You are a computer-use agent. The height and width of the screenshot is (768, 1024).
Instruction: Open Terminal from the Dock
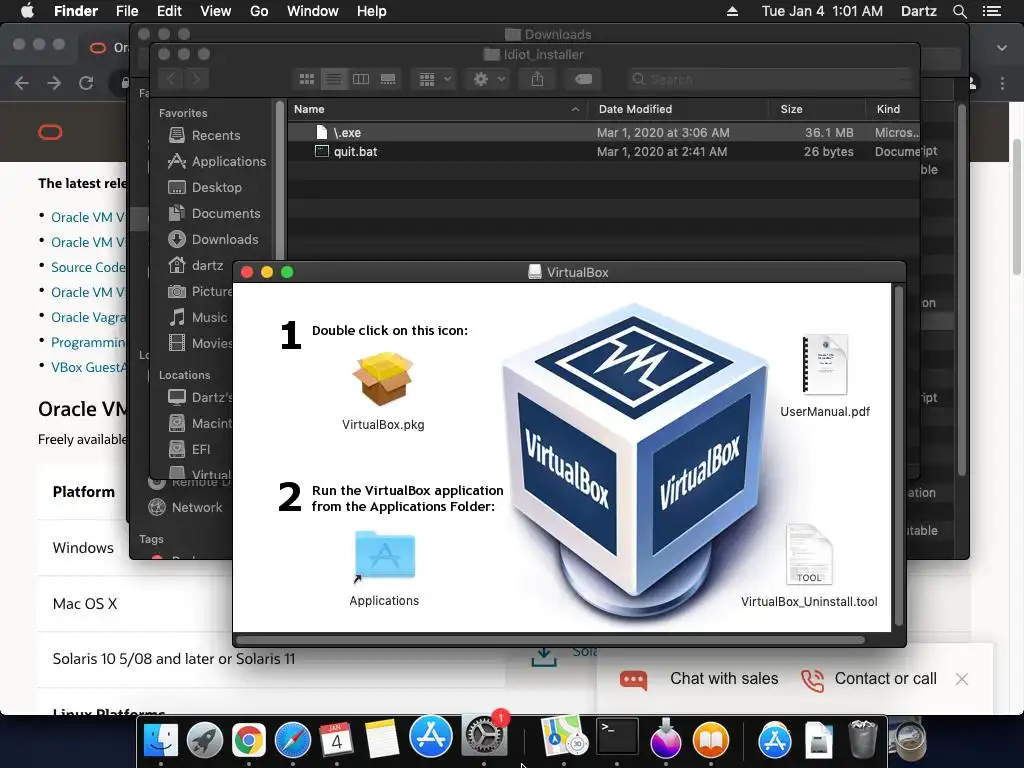[617, 737]
